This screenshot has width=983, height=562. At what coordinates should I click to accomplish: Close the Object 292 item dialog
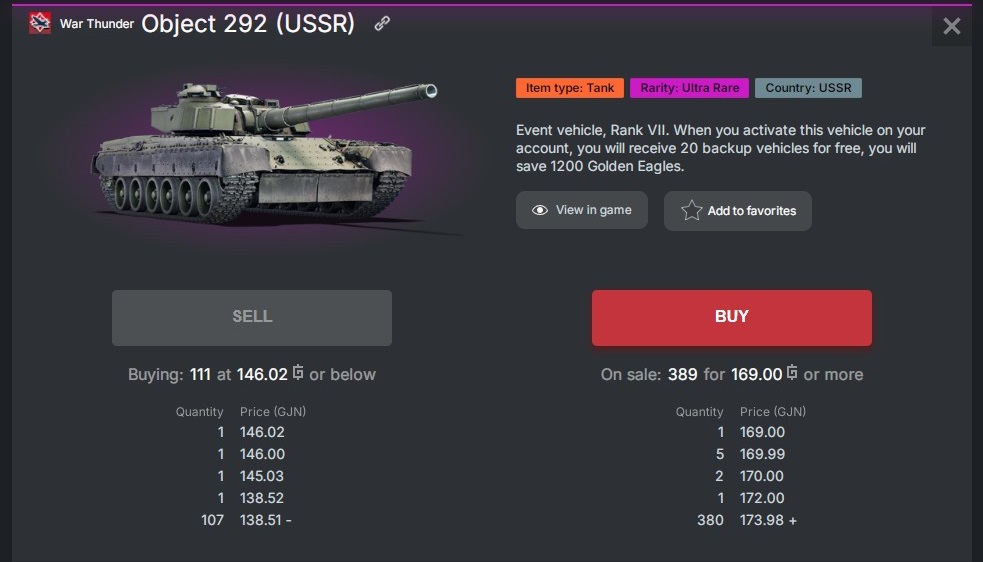click(x=951, y=26)
